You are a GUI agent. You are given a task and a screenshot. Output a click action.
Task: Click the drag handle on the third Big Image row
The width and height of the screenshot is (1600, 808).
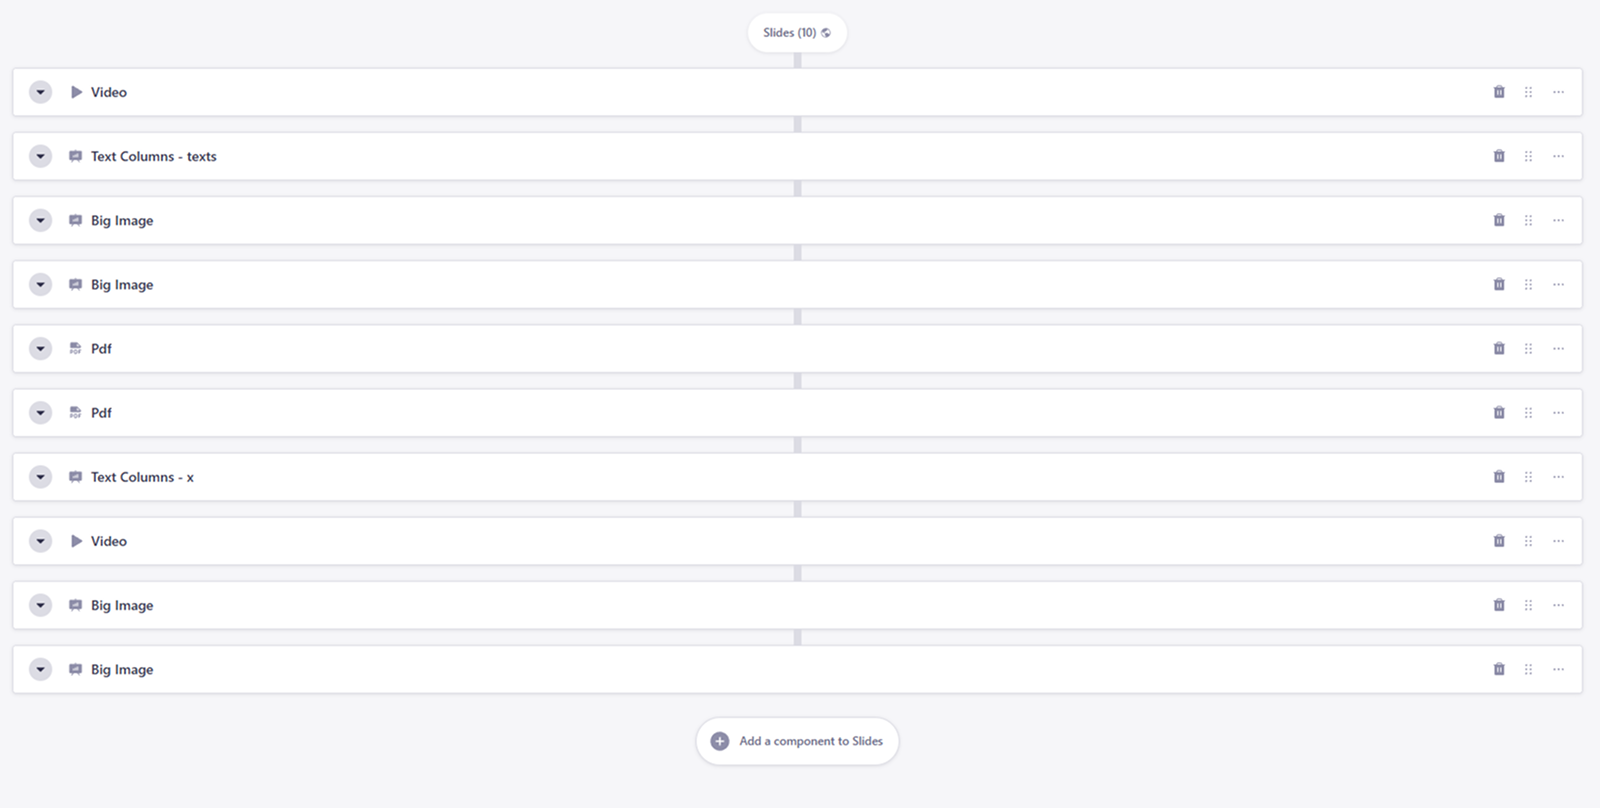1529,605
